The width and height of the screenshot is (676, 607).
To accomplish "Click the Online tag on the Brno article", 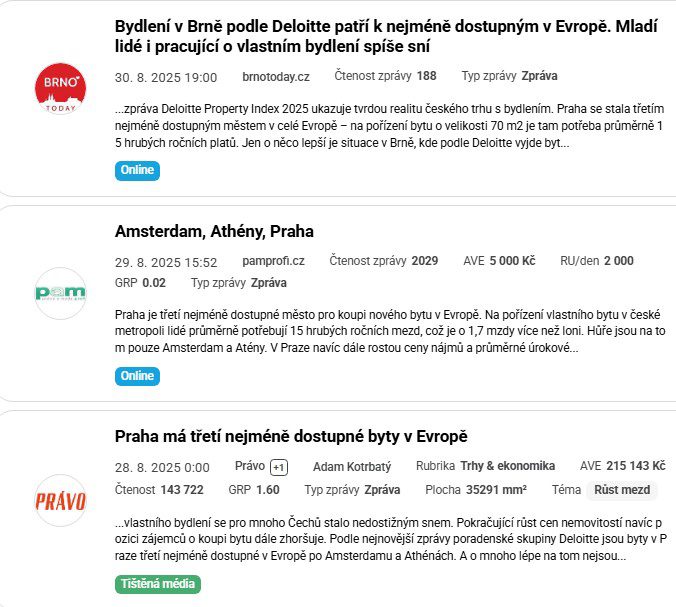I will point(137,170).
